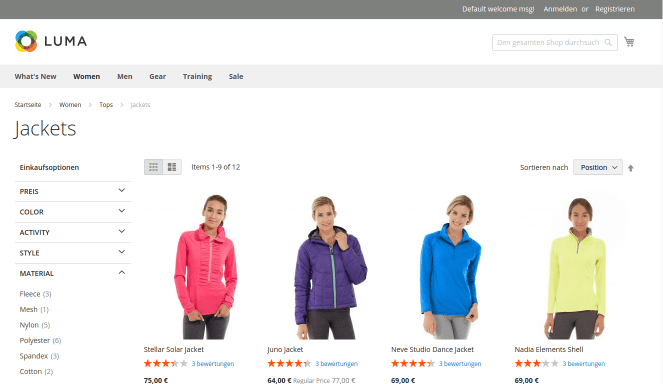Open Neve Studio Dance Jacket title link
The height and width of the screenshot is (384, 663).
pos(433,349)
